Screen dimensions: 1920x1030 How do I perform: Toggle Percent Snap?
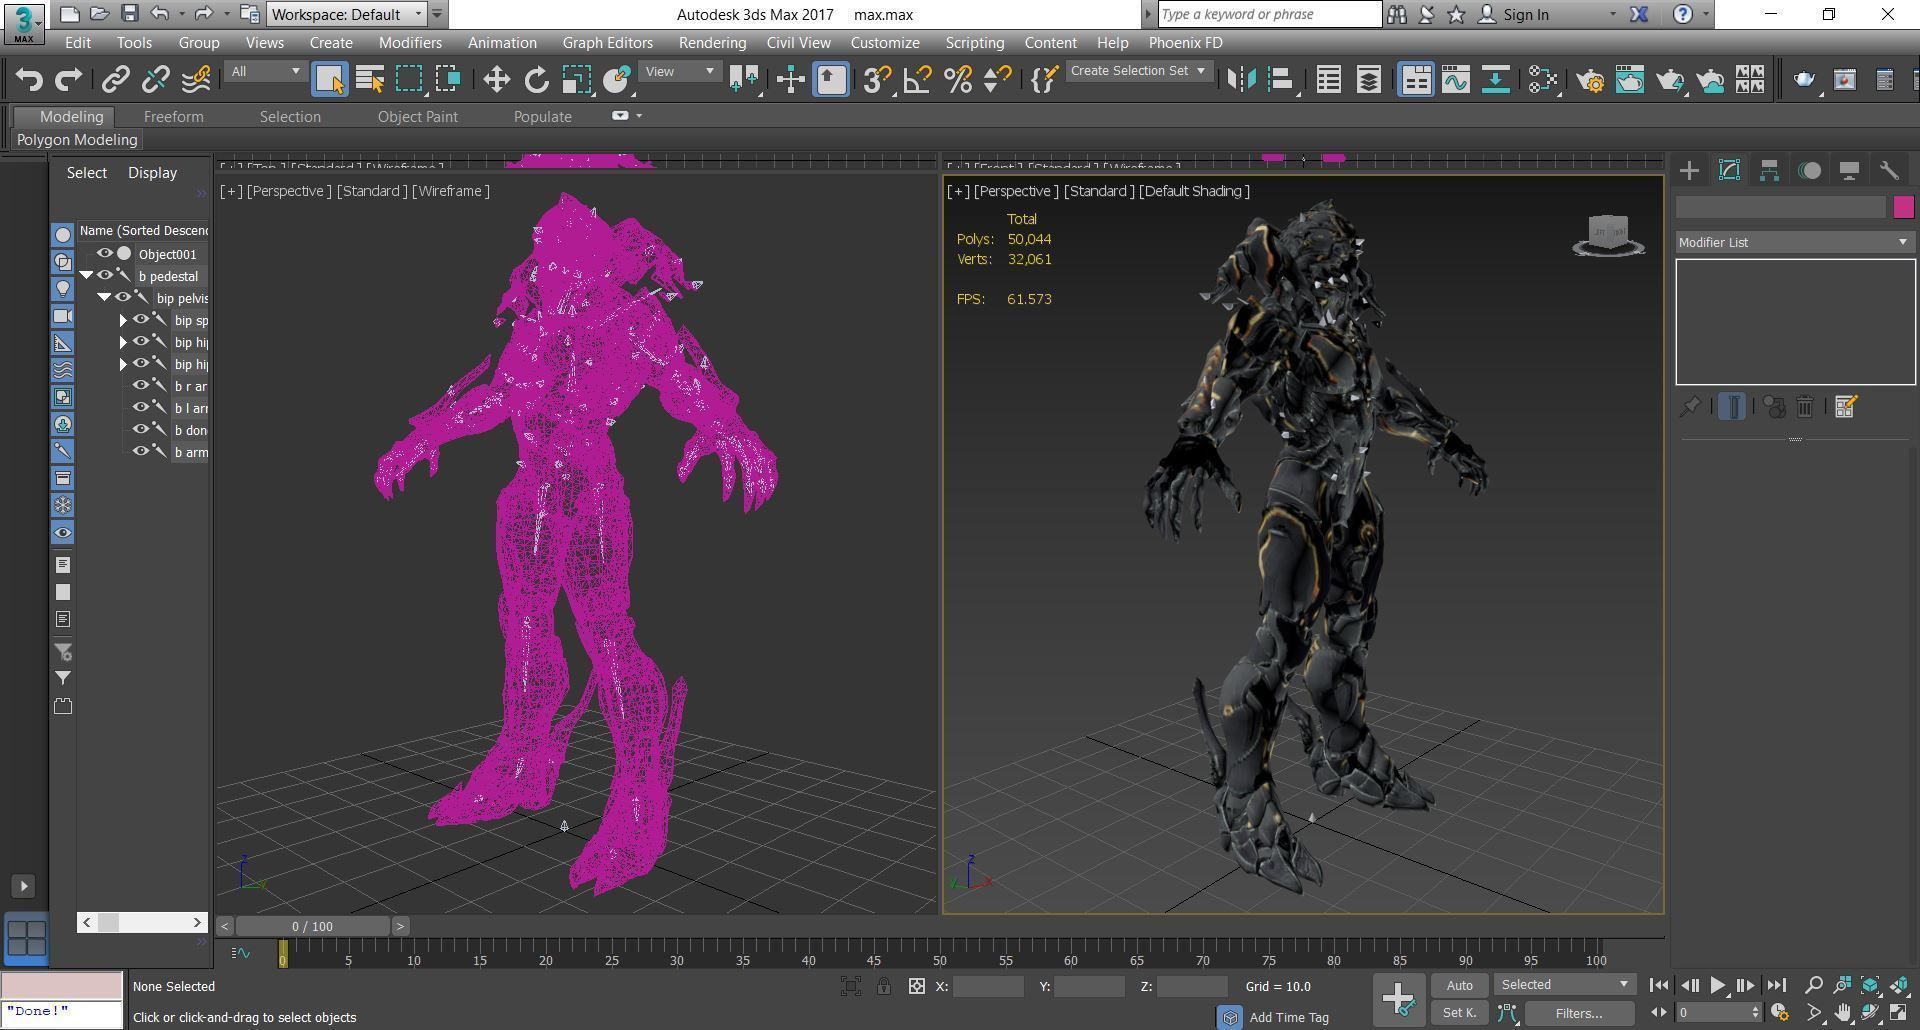[x=957, y=79]
